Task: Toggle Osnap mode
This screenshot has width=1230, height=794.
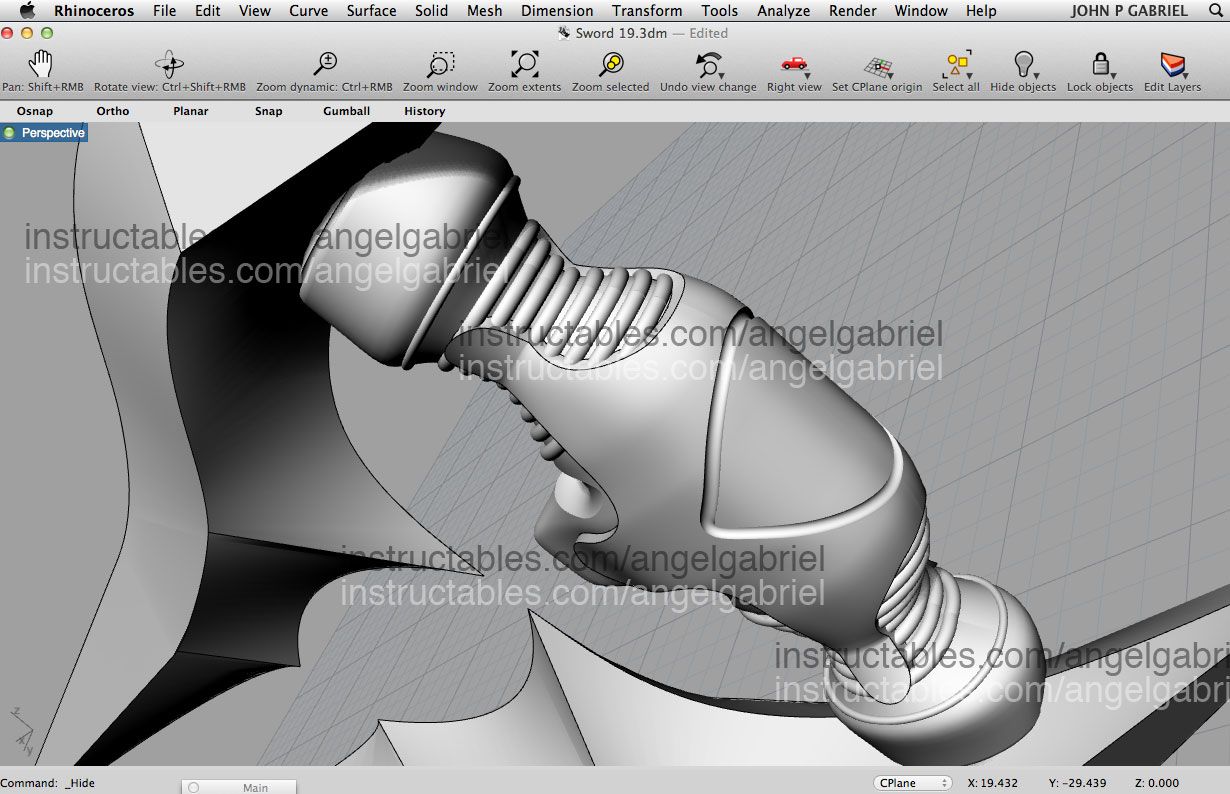Action: tap(35, 111)
